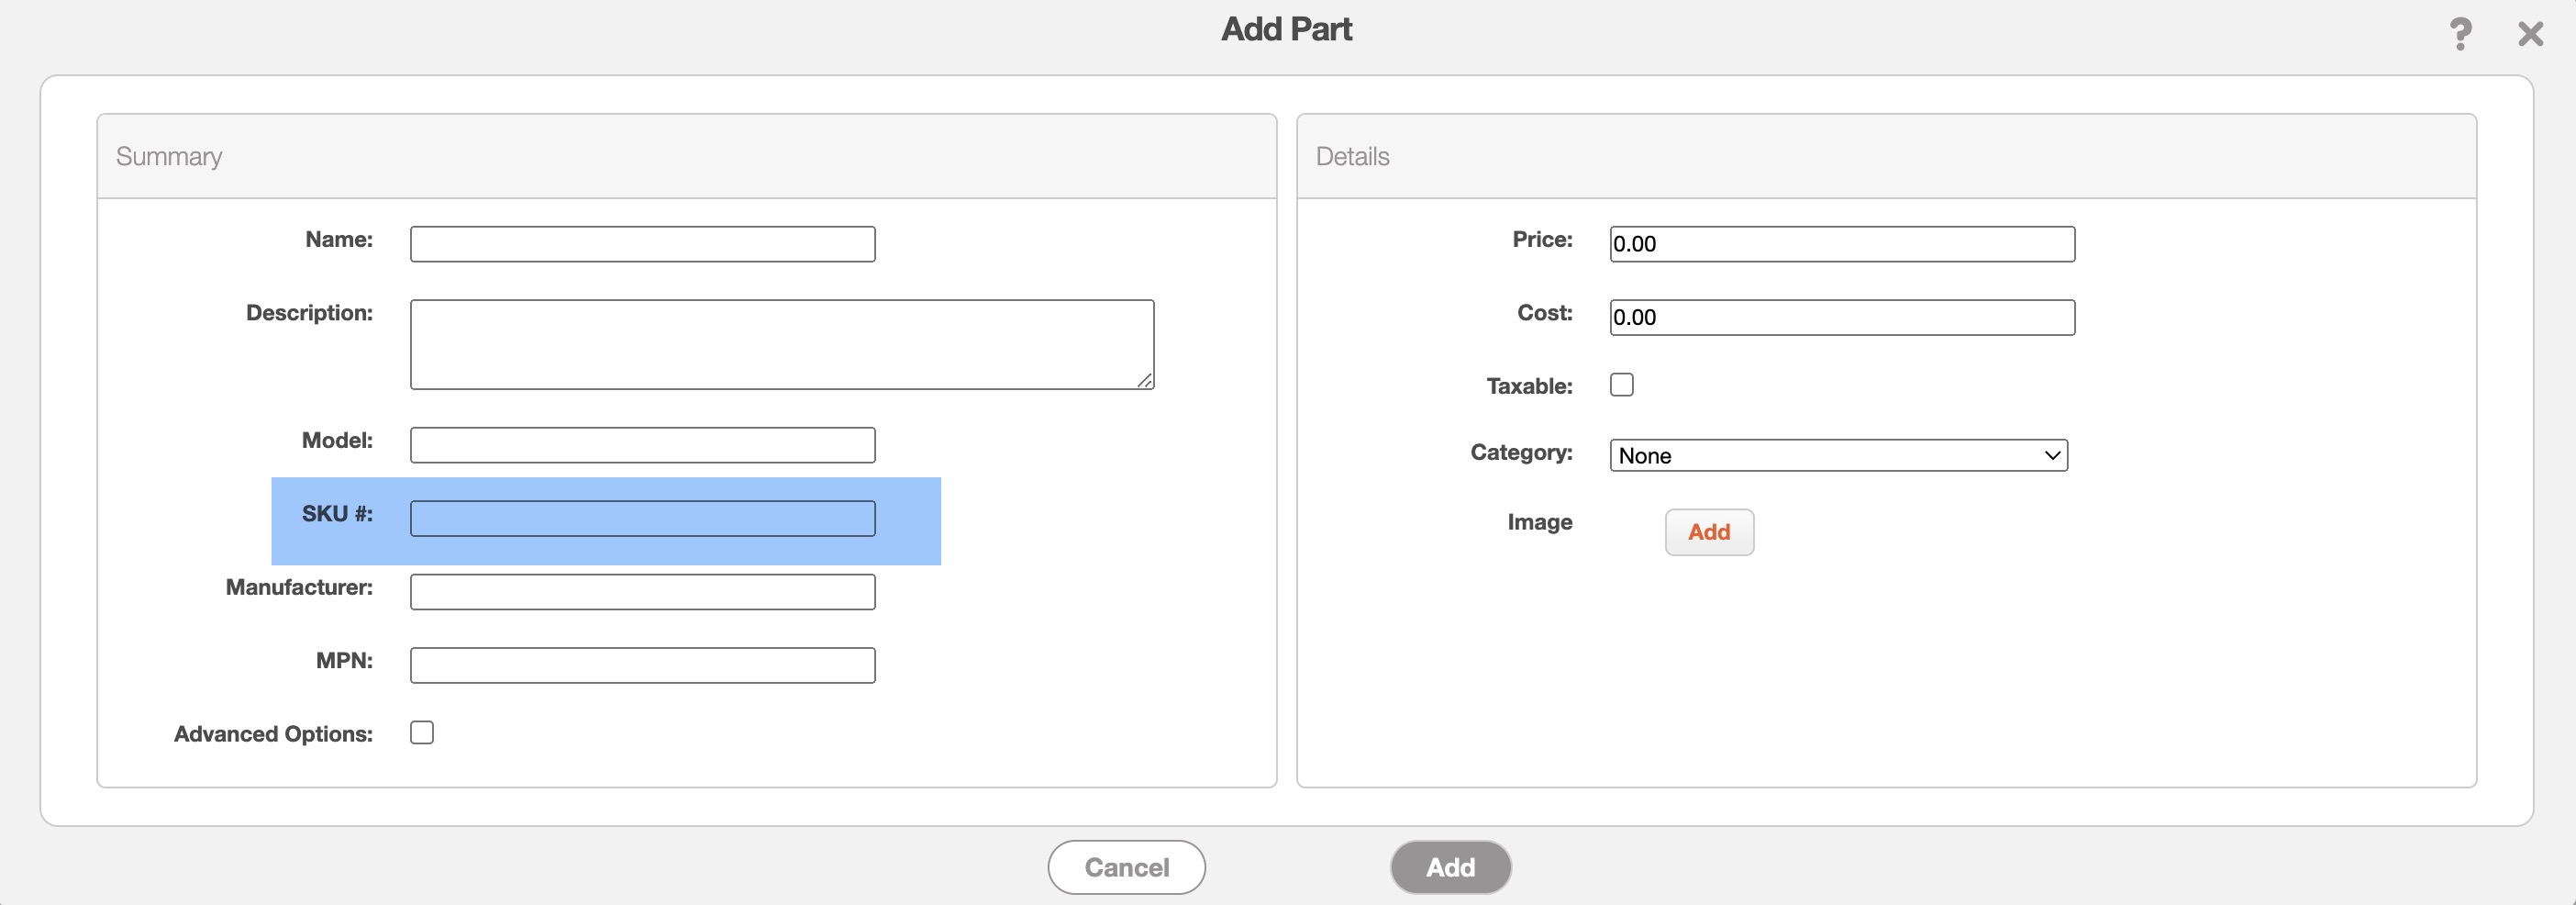Viewport: 2576px width, 905px height.
Task: Click the help question mark icon
Action: click(x=2460, y=34)
